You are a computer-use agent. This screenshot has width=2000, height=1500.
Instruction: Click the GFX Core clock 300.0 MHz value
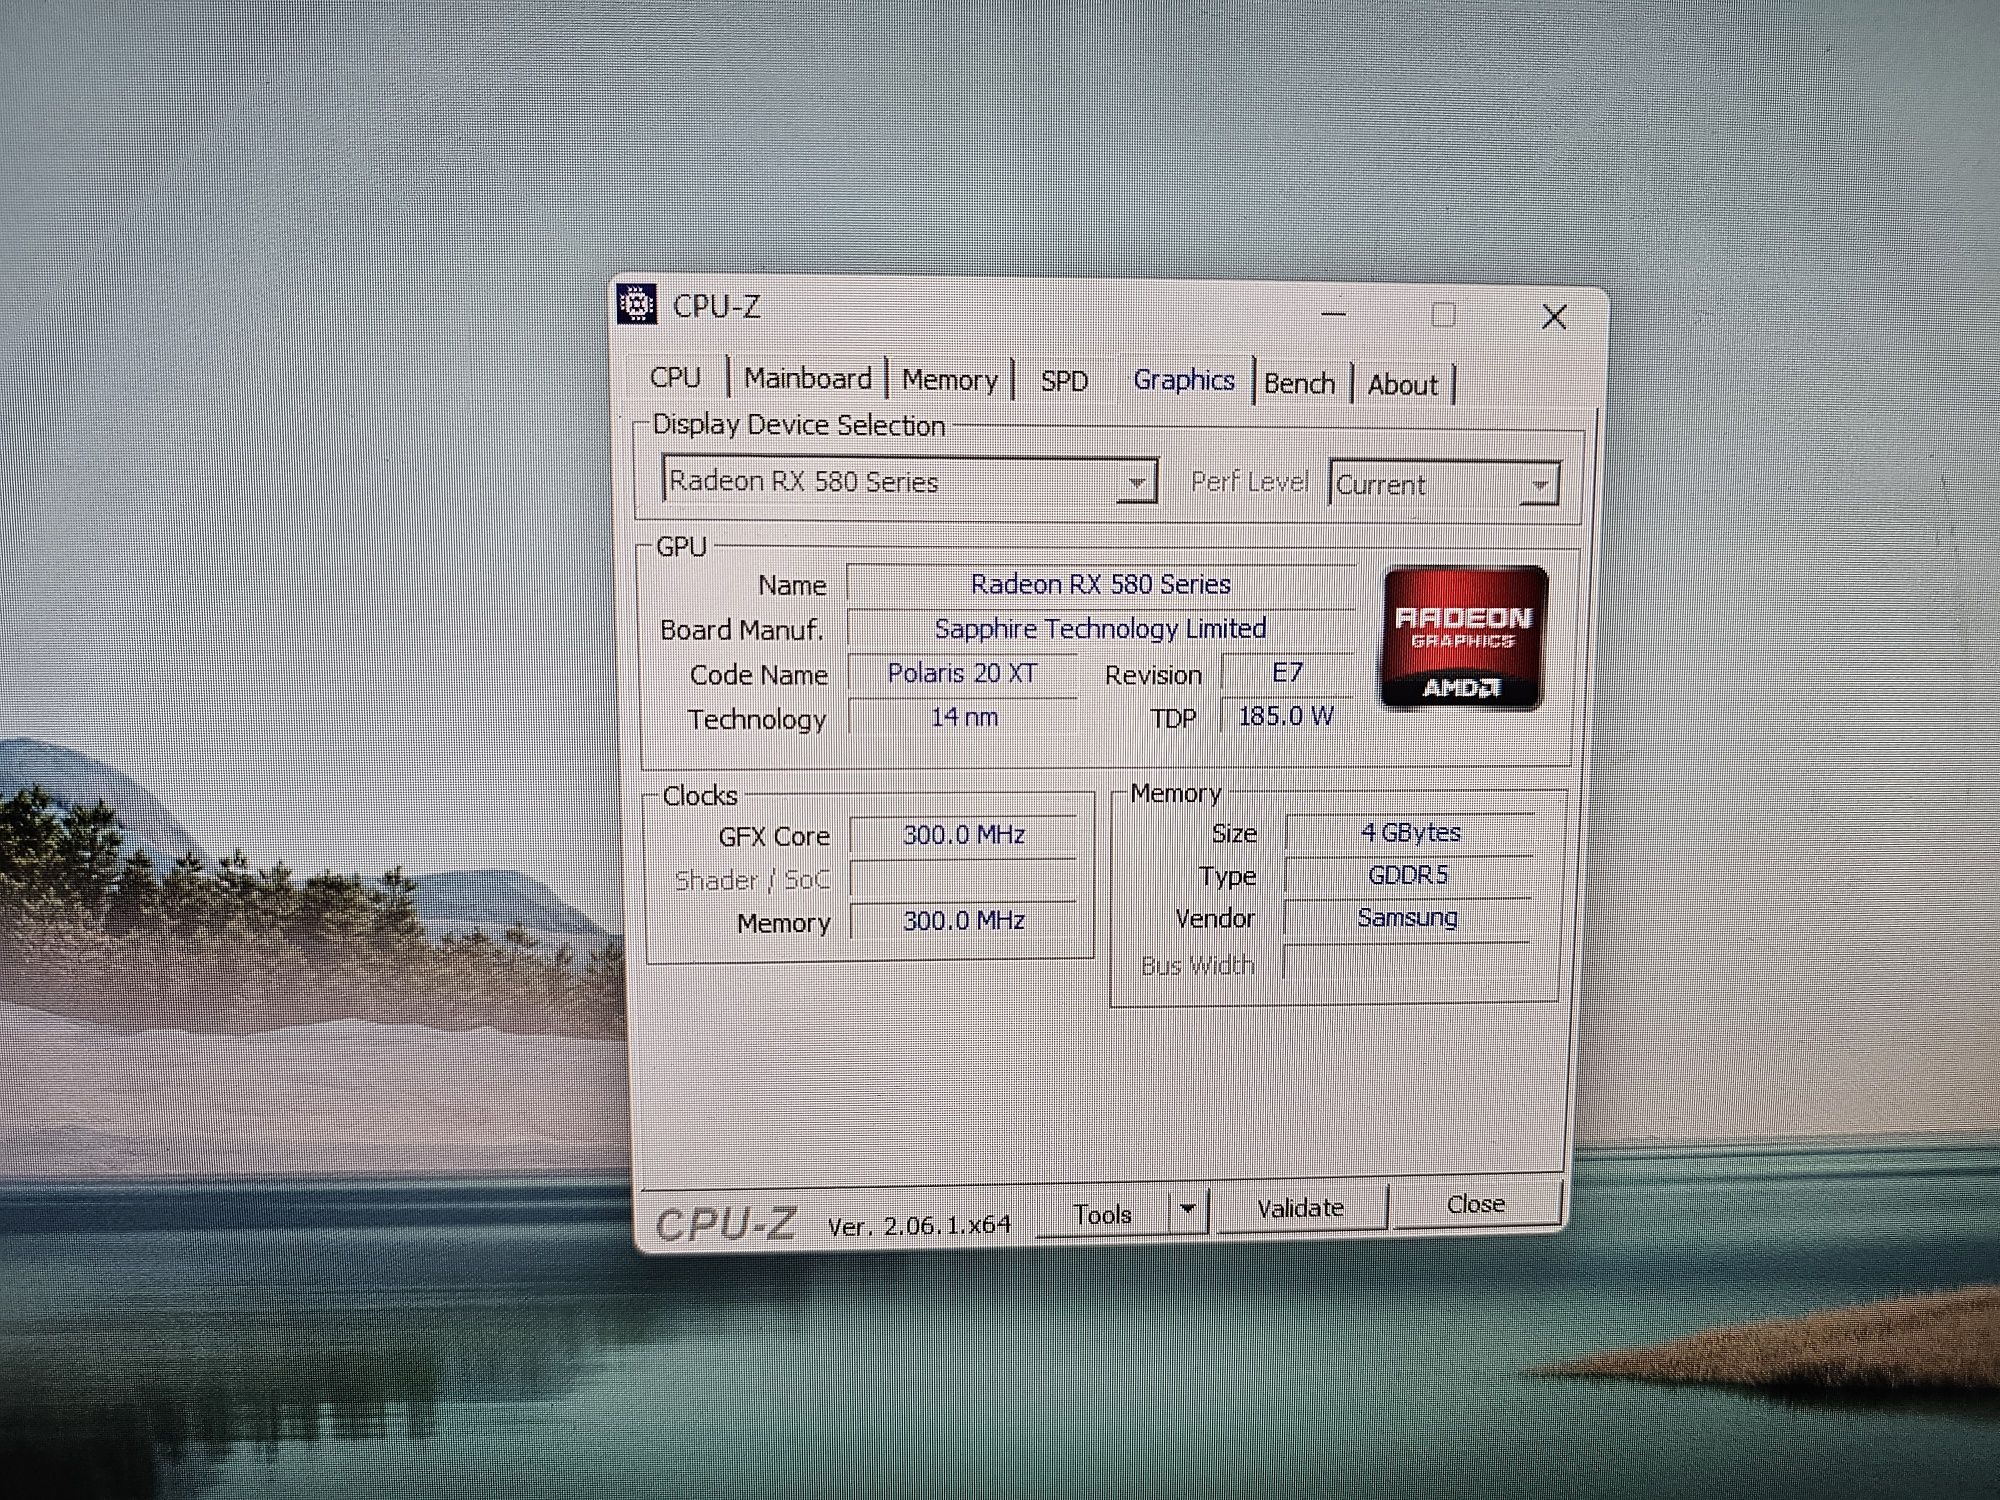tap(964, 835)
